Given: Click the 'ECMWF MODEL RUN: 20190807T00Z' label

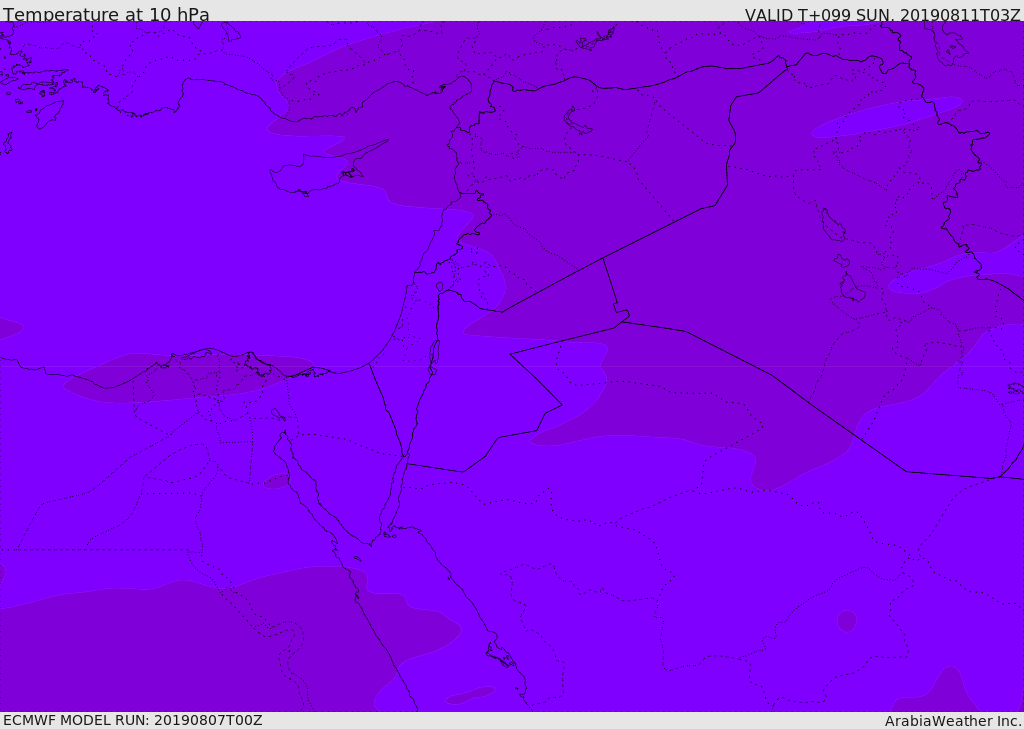Looking at the screenshot, I should (133, 720).
